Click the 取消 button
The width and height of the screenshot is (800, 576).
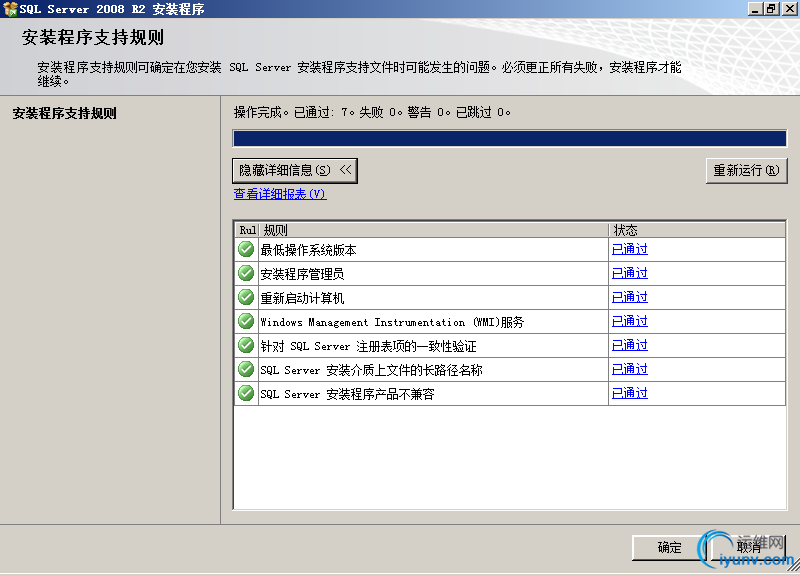(748, 548)
